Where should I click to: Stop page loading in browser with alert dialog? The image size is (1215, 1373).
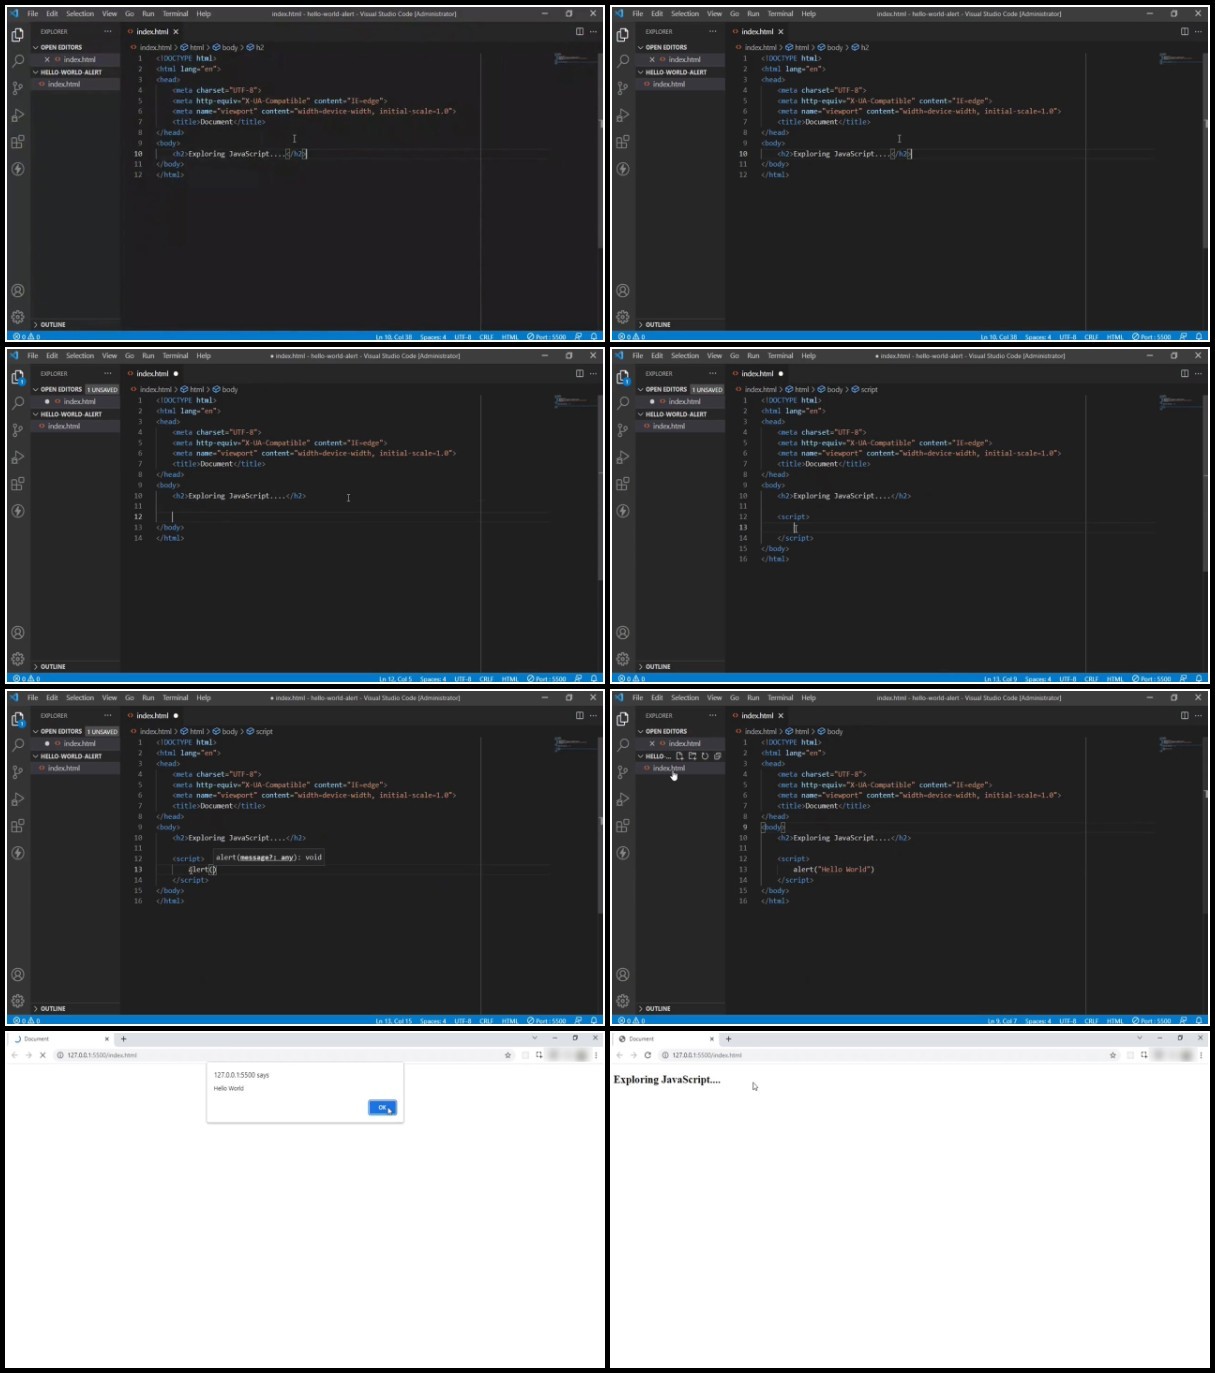pyautogui.click(x=42, y=1055)
